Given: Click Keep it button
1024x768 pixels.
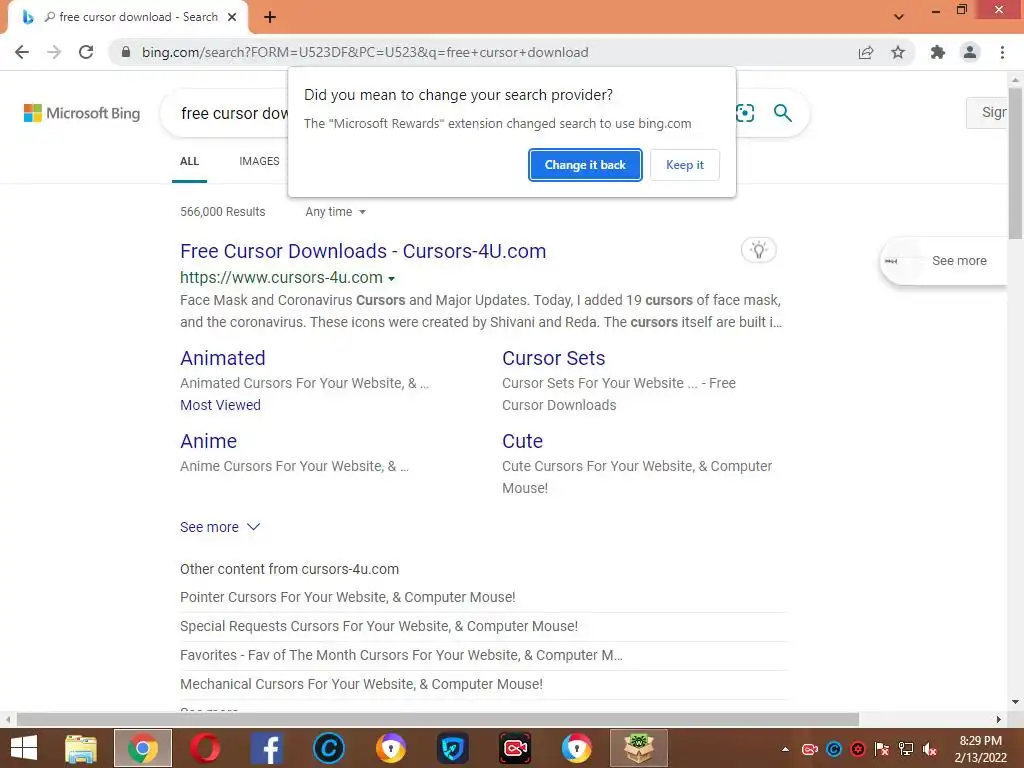Looking at the screenshot, I should click(685, 165).
